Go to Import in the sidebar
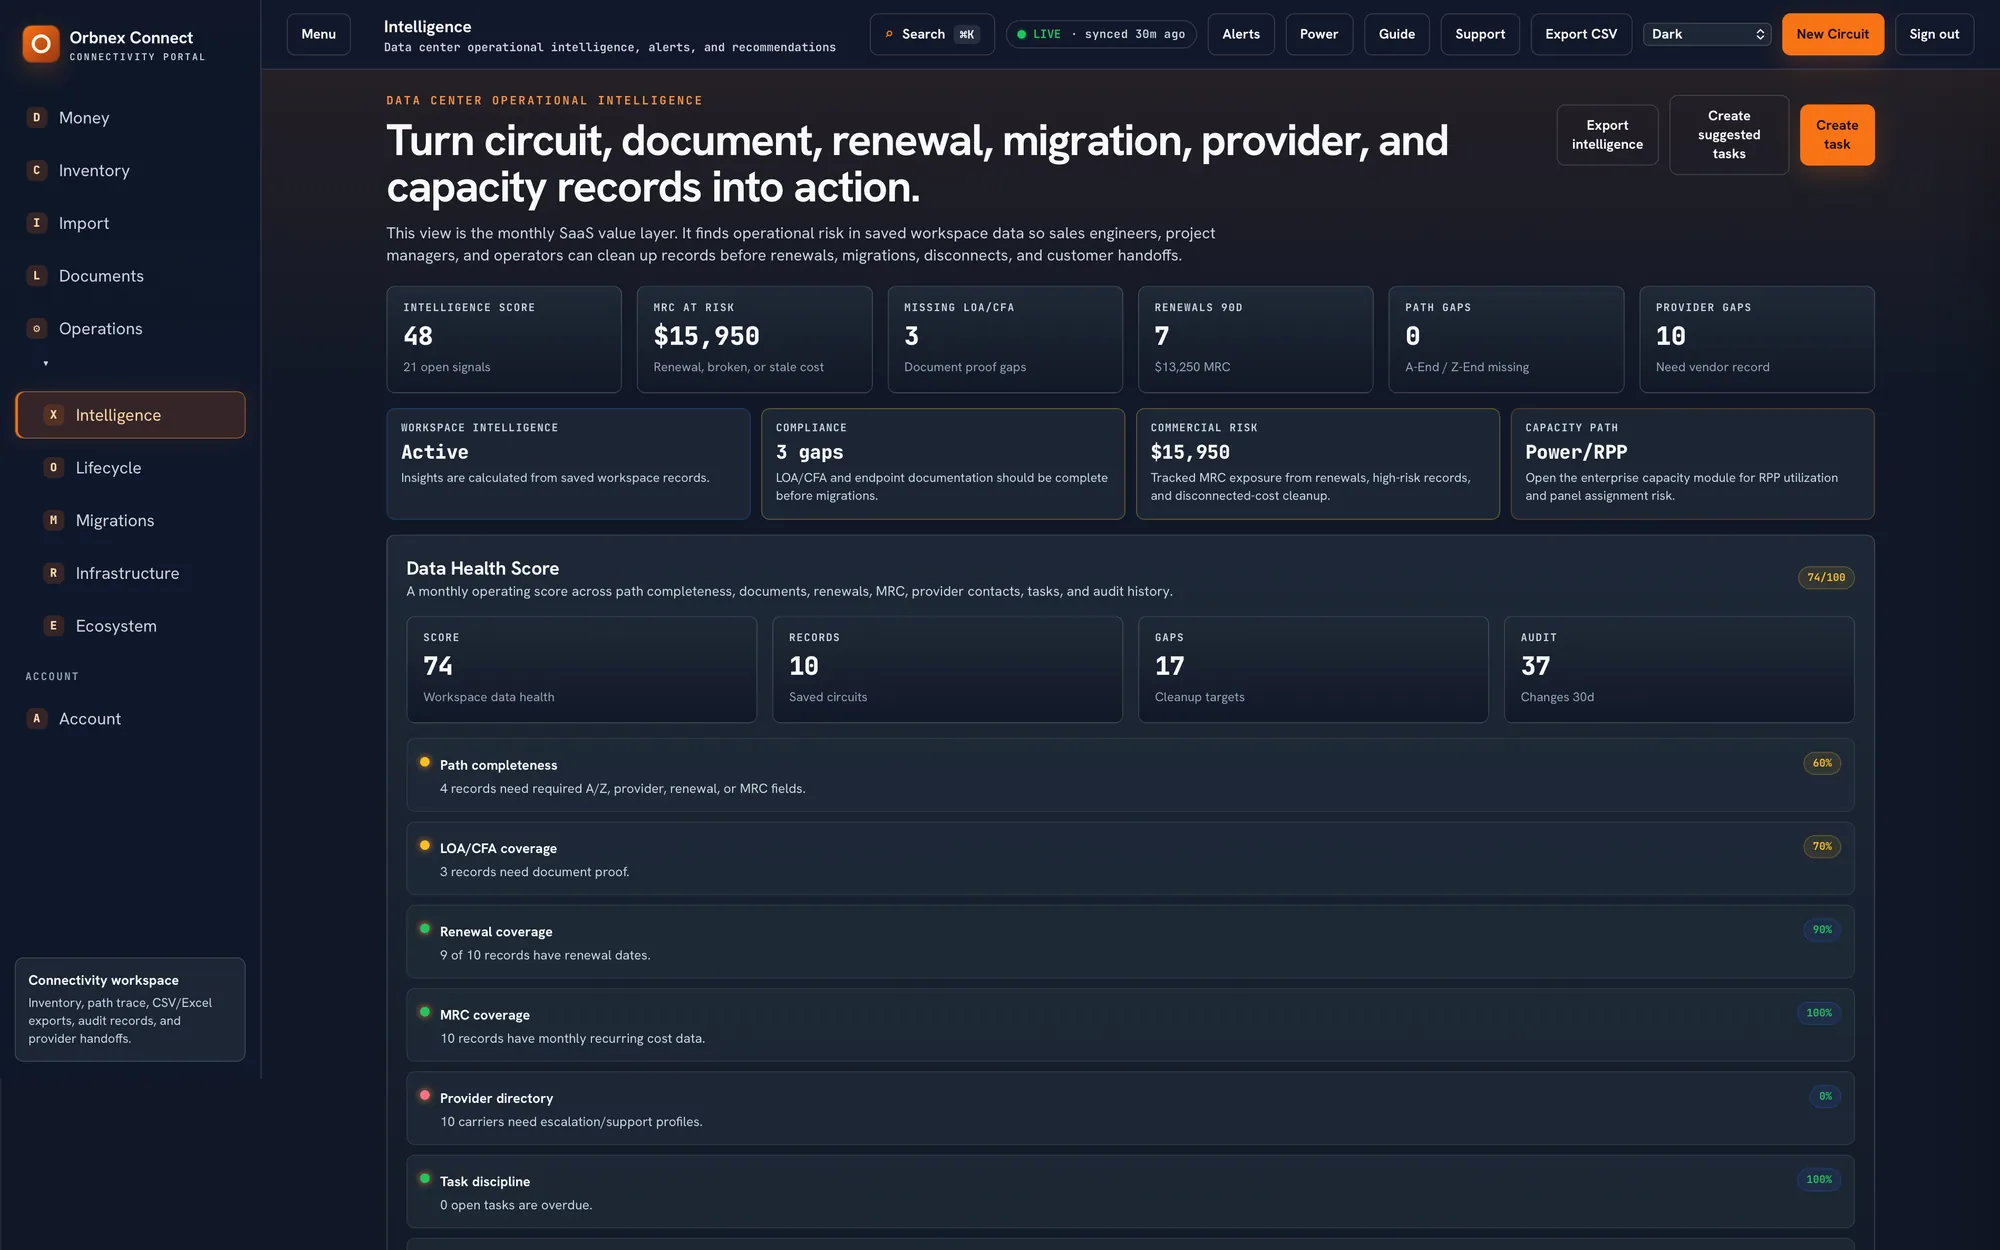 point(130,223)
